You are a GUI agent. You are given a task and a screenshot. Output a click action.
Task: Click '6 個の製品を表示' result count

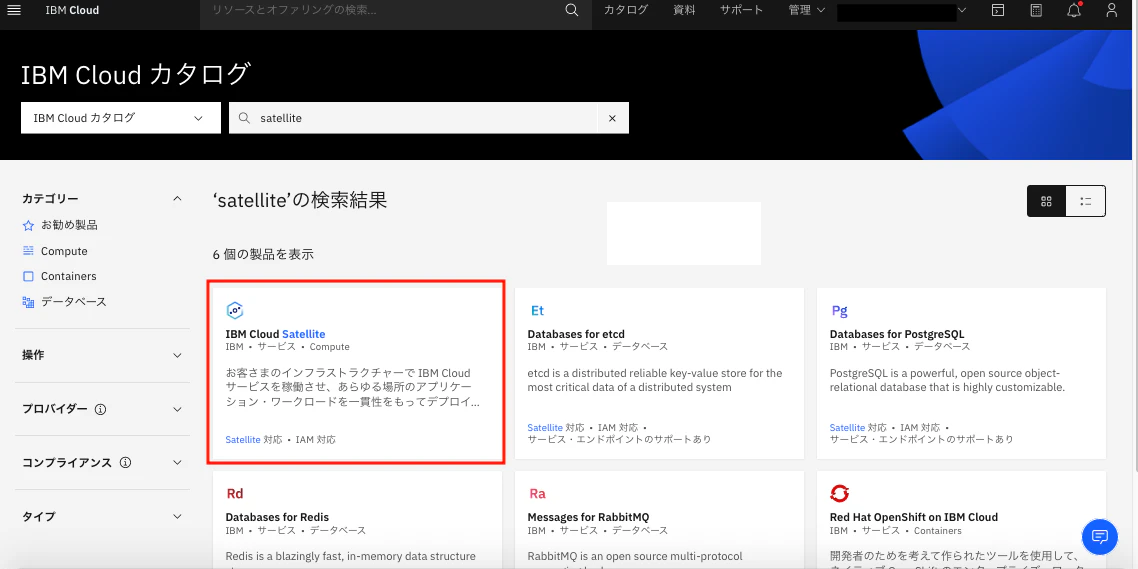coord(263,255)
